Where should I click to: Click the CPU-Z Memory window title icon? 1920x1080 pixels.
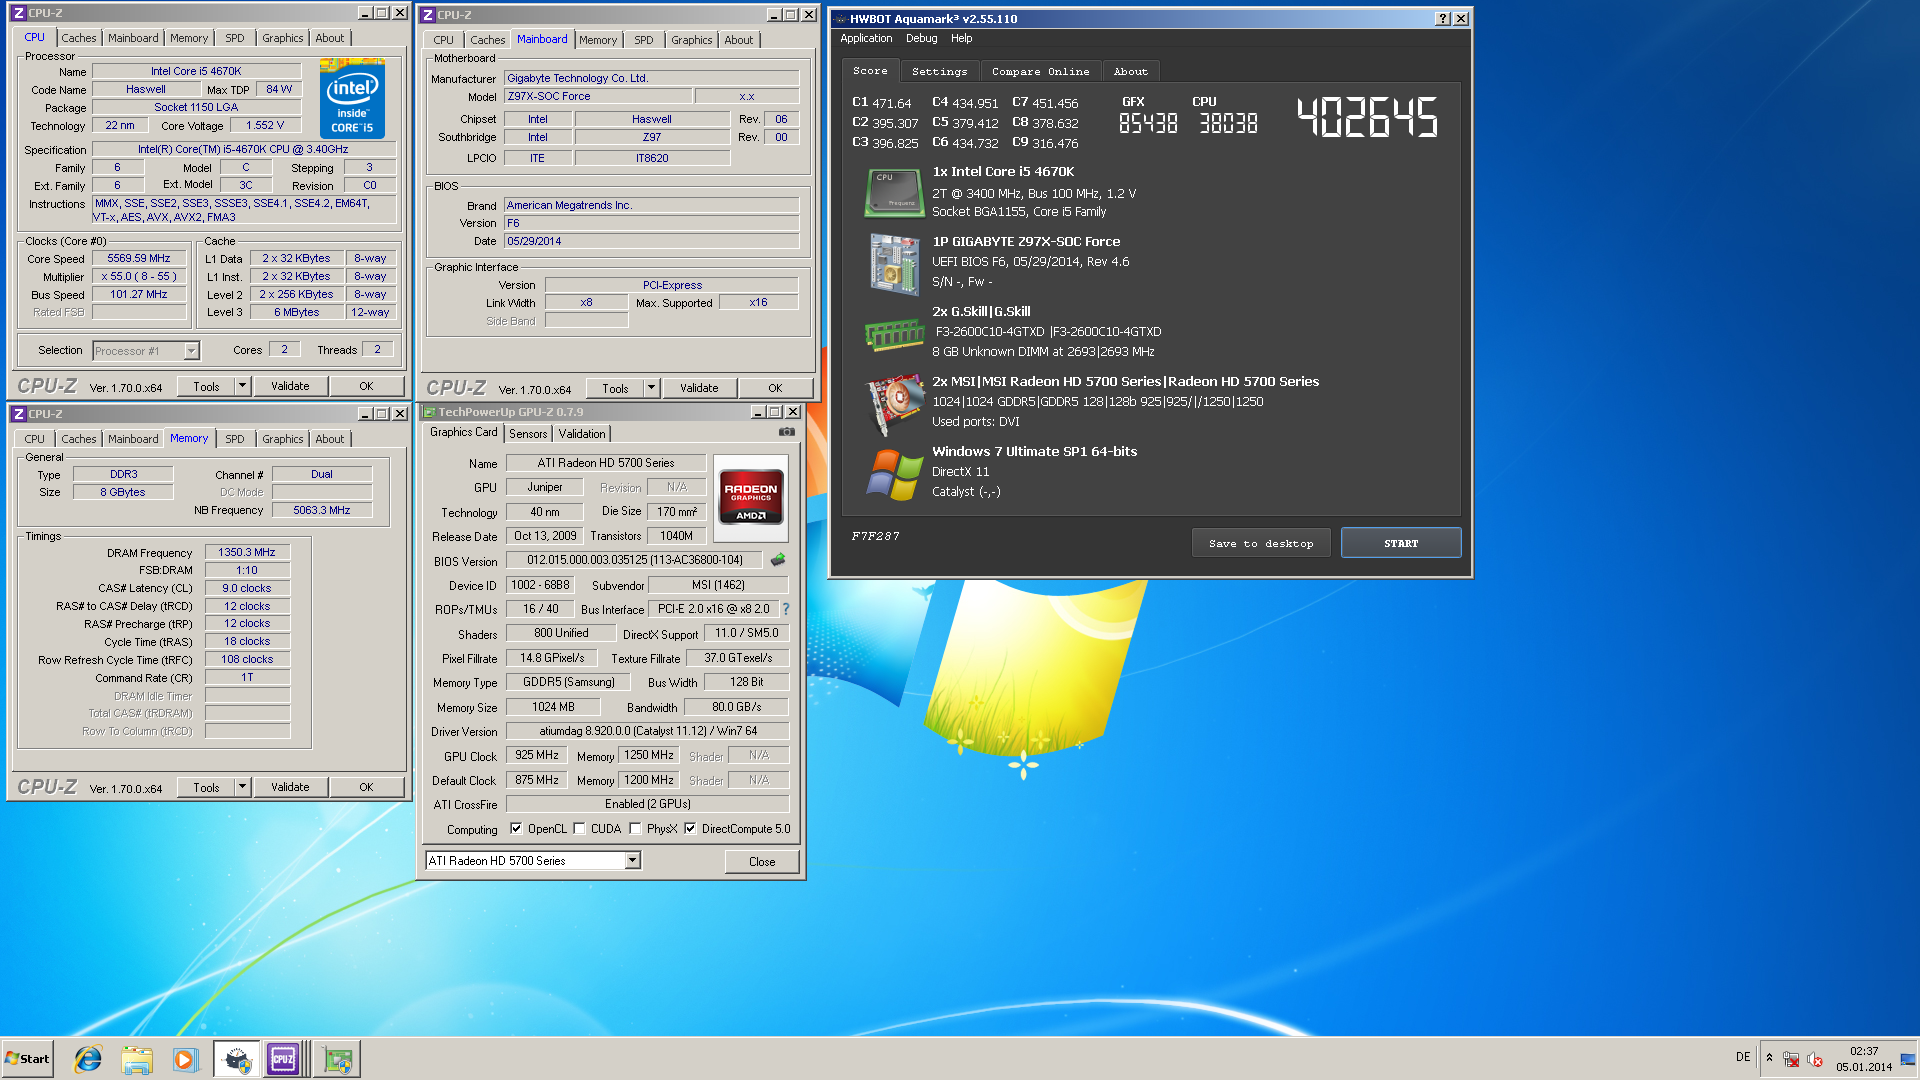click(x=19, y=414)
